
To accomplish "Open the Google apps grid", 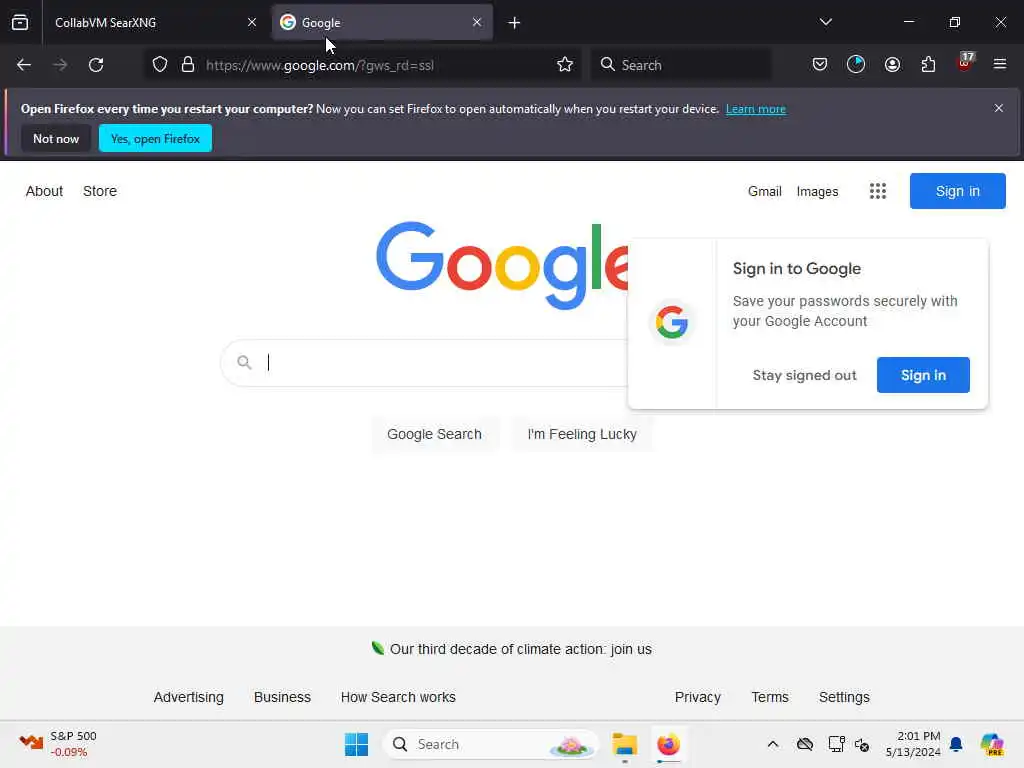I will coord(878,191).
